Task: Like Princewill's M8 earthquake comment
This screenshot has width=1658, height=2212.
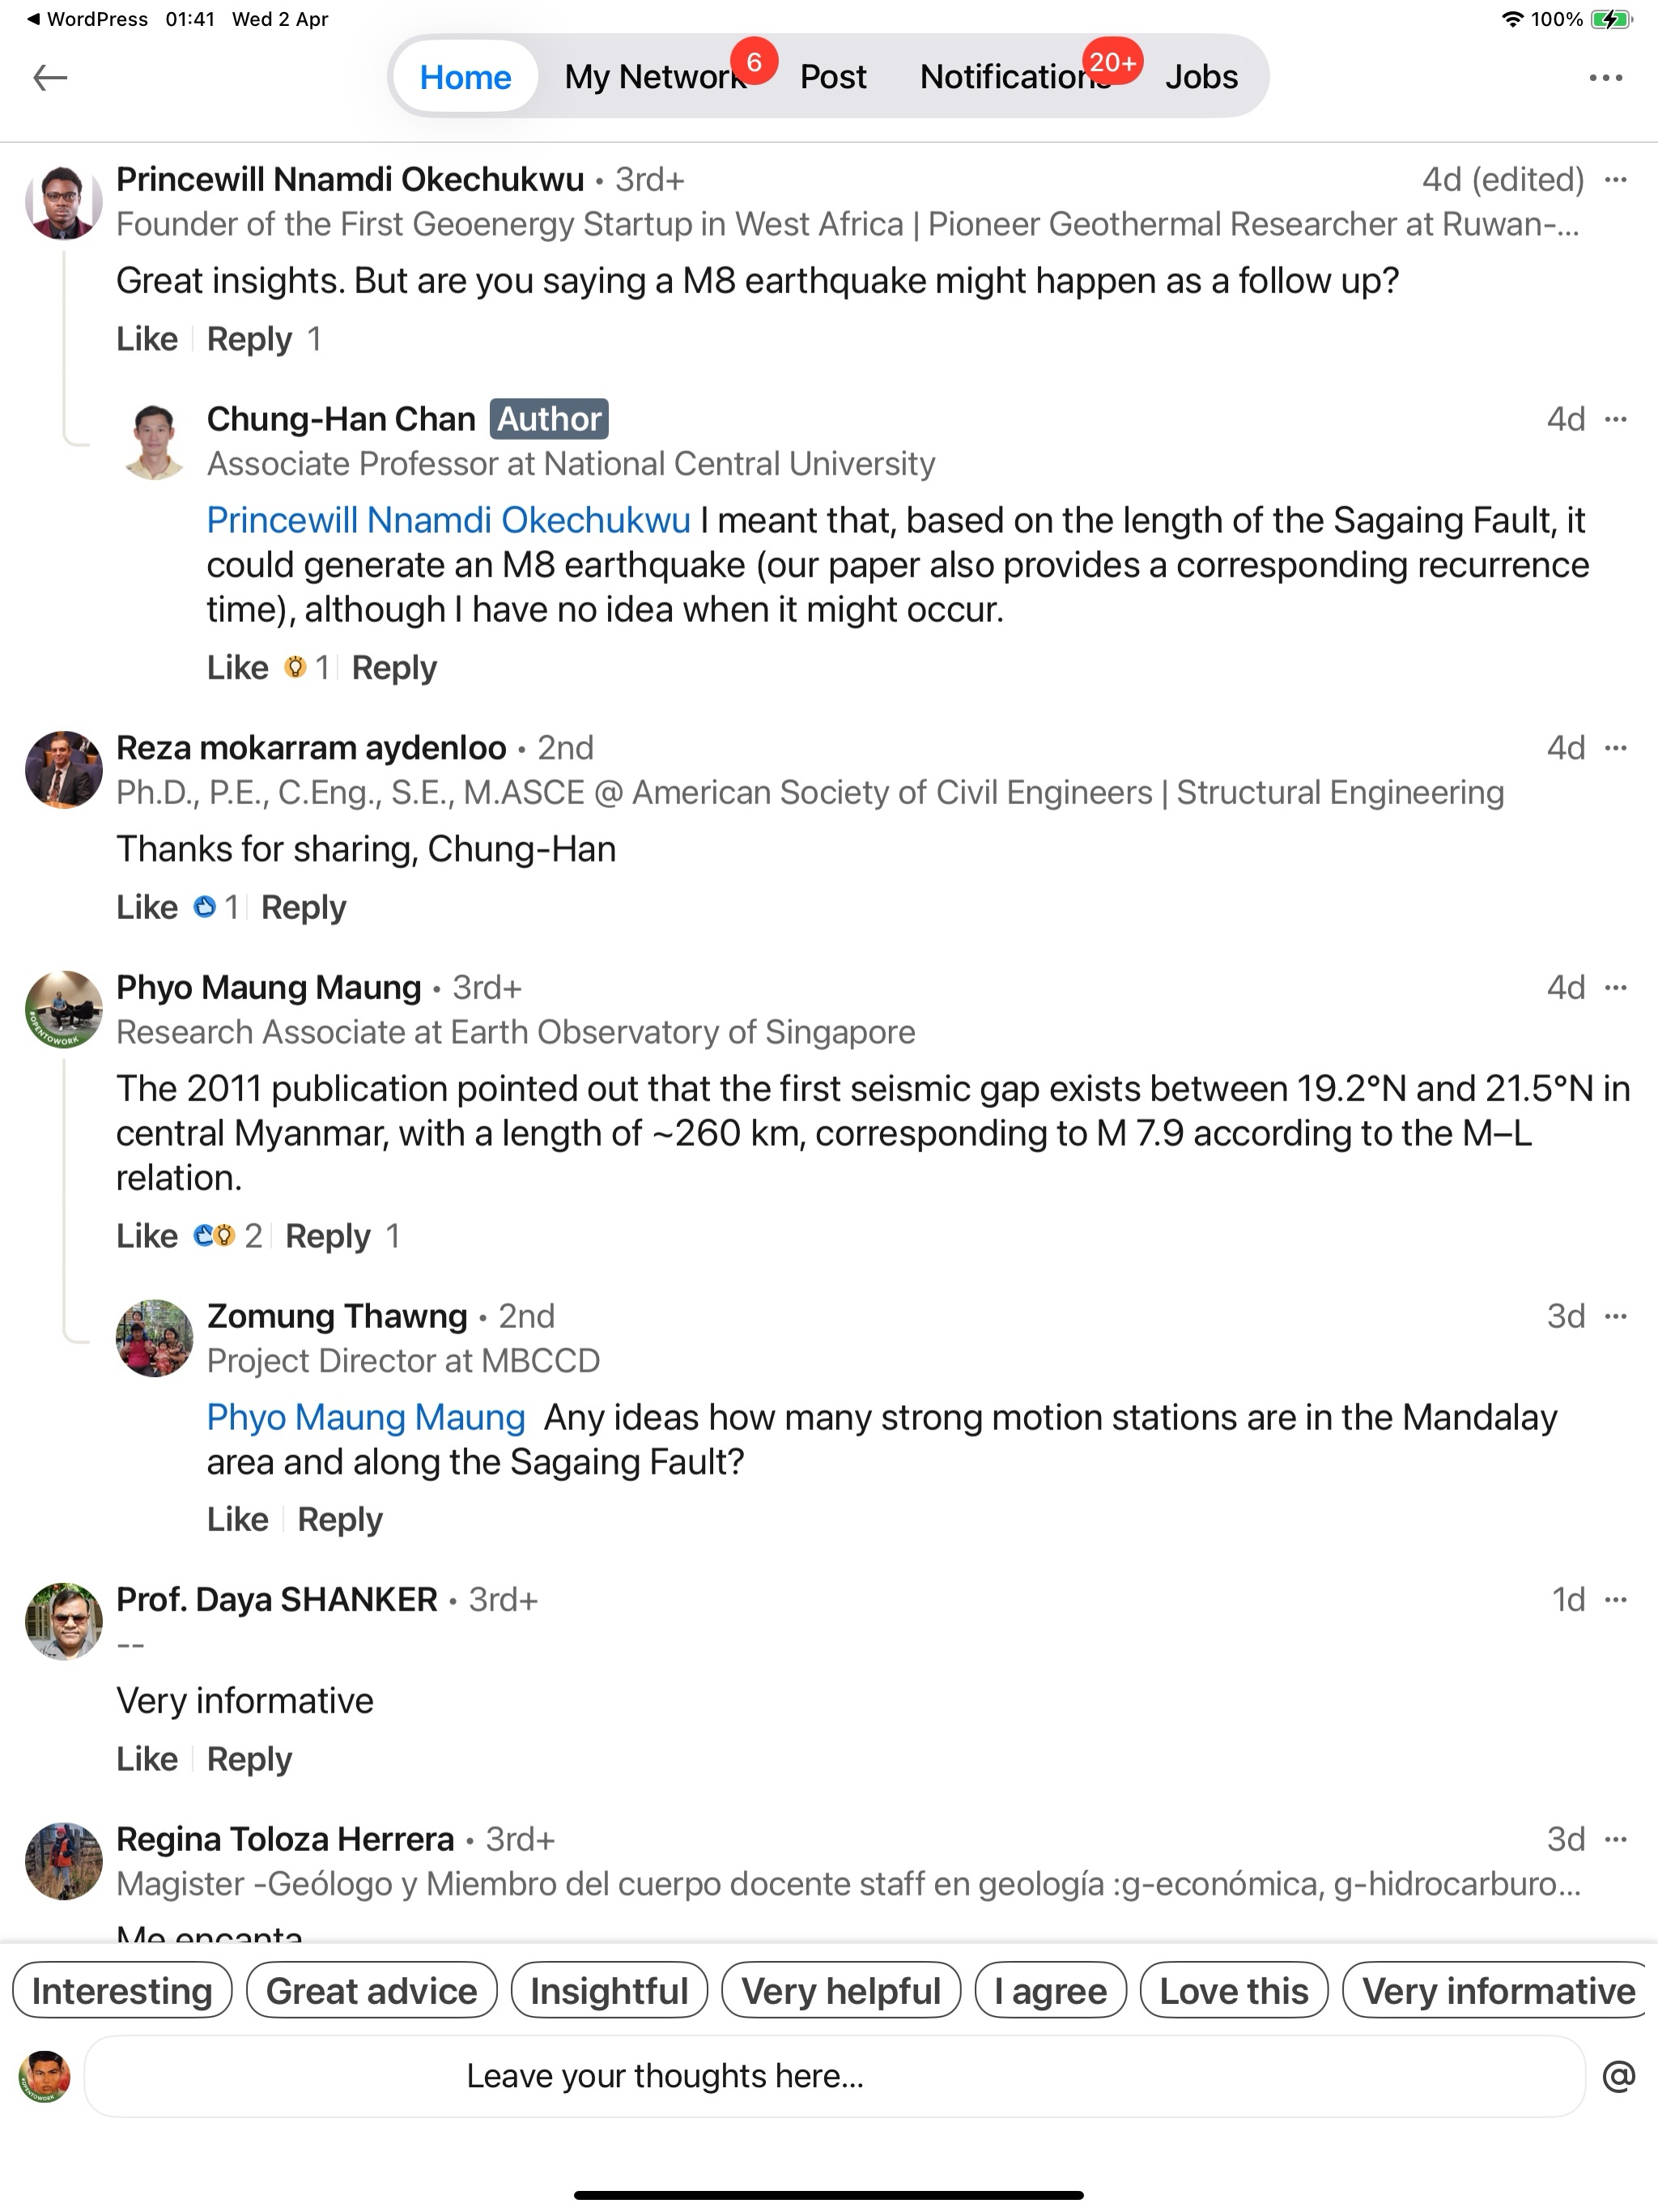Action: [x=147, y=339]
